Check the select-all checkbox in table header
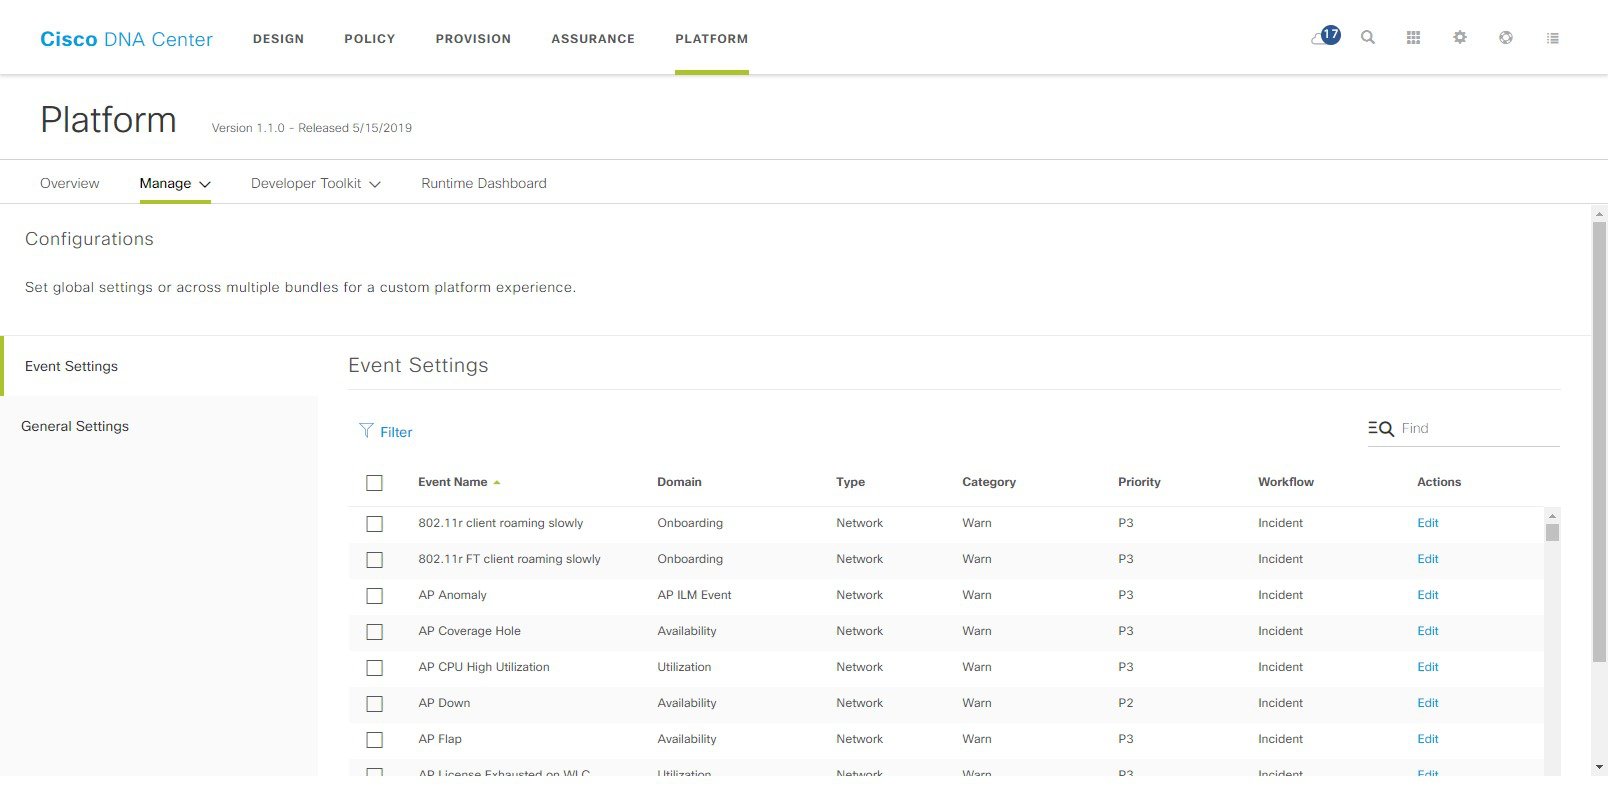 [374, 483]
